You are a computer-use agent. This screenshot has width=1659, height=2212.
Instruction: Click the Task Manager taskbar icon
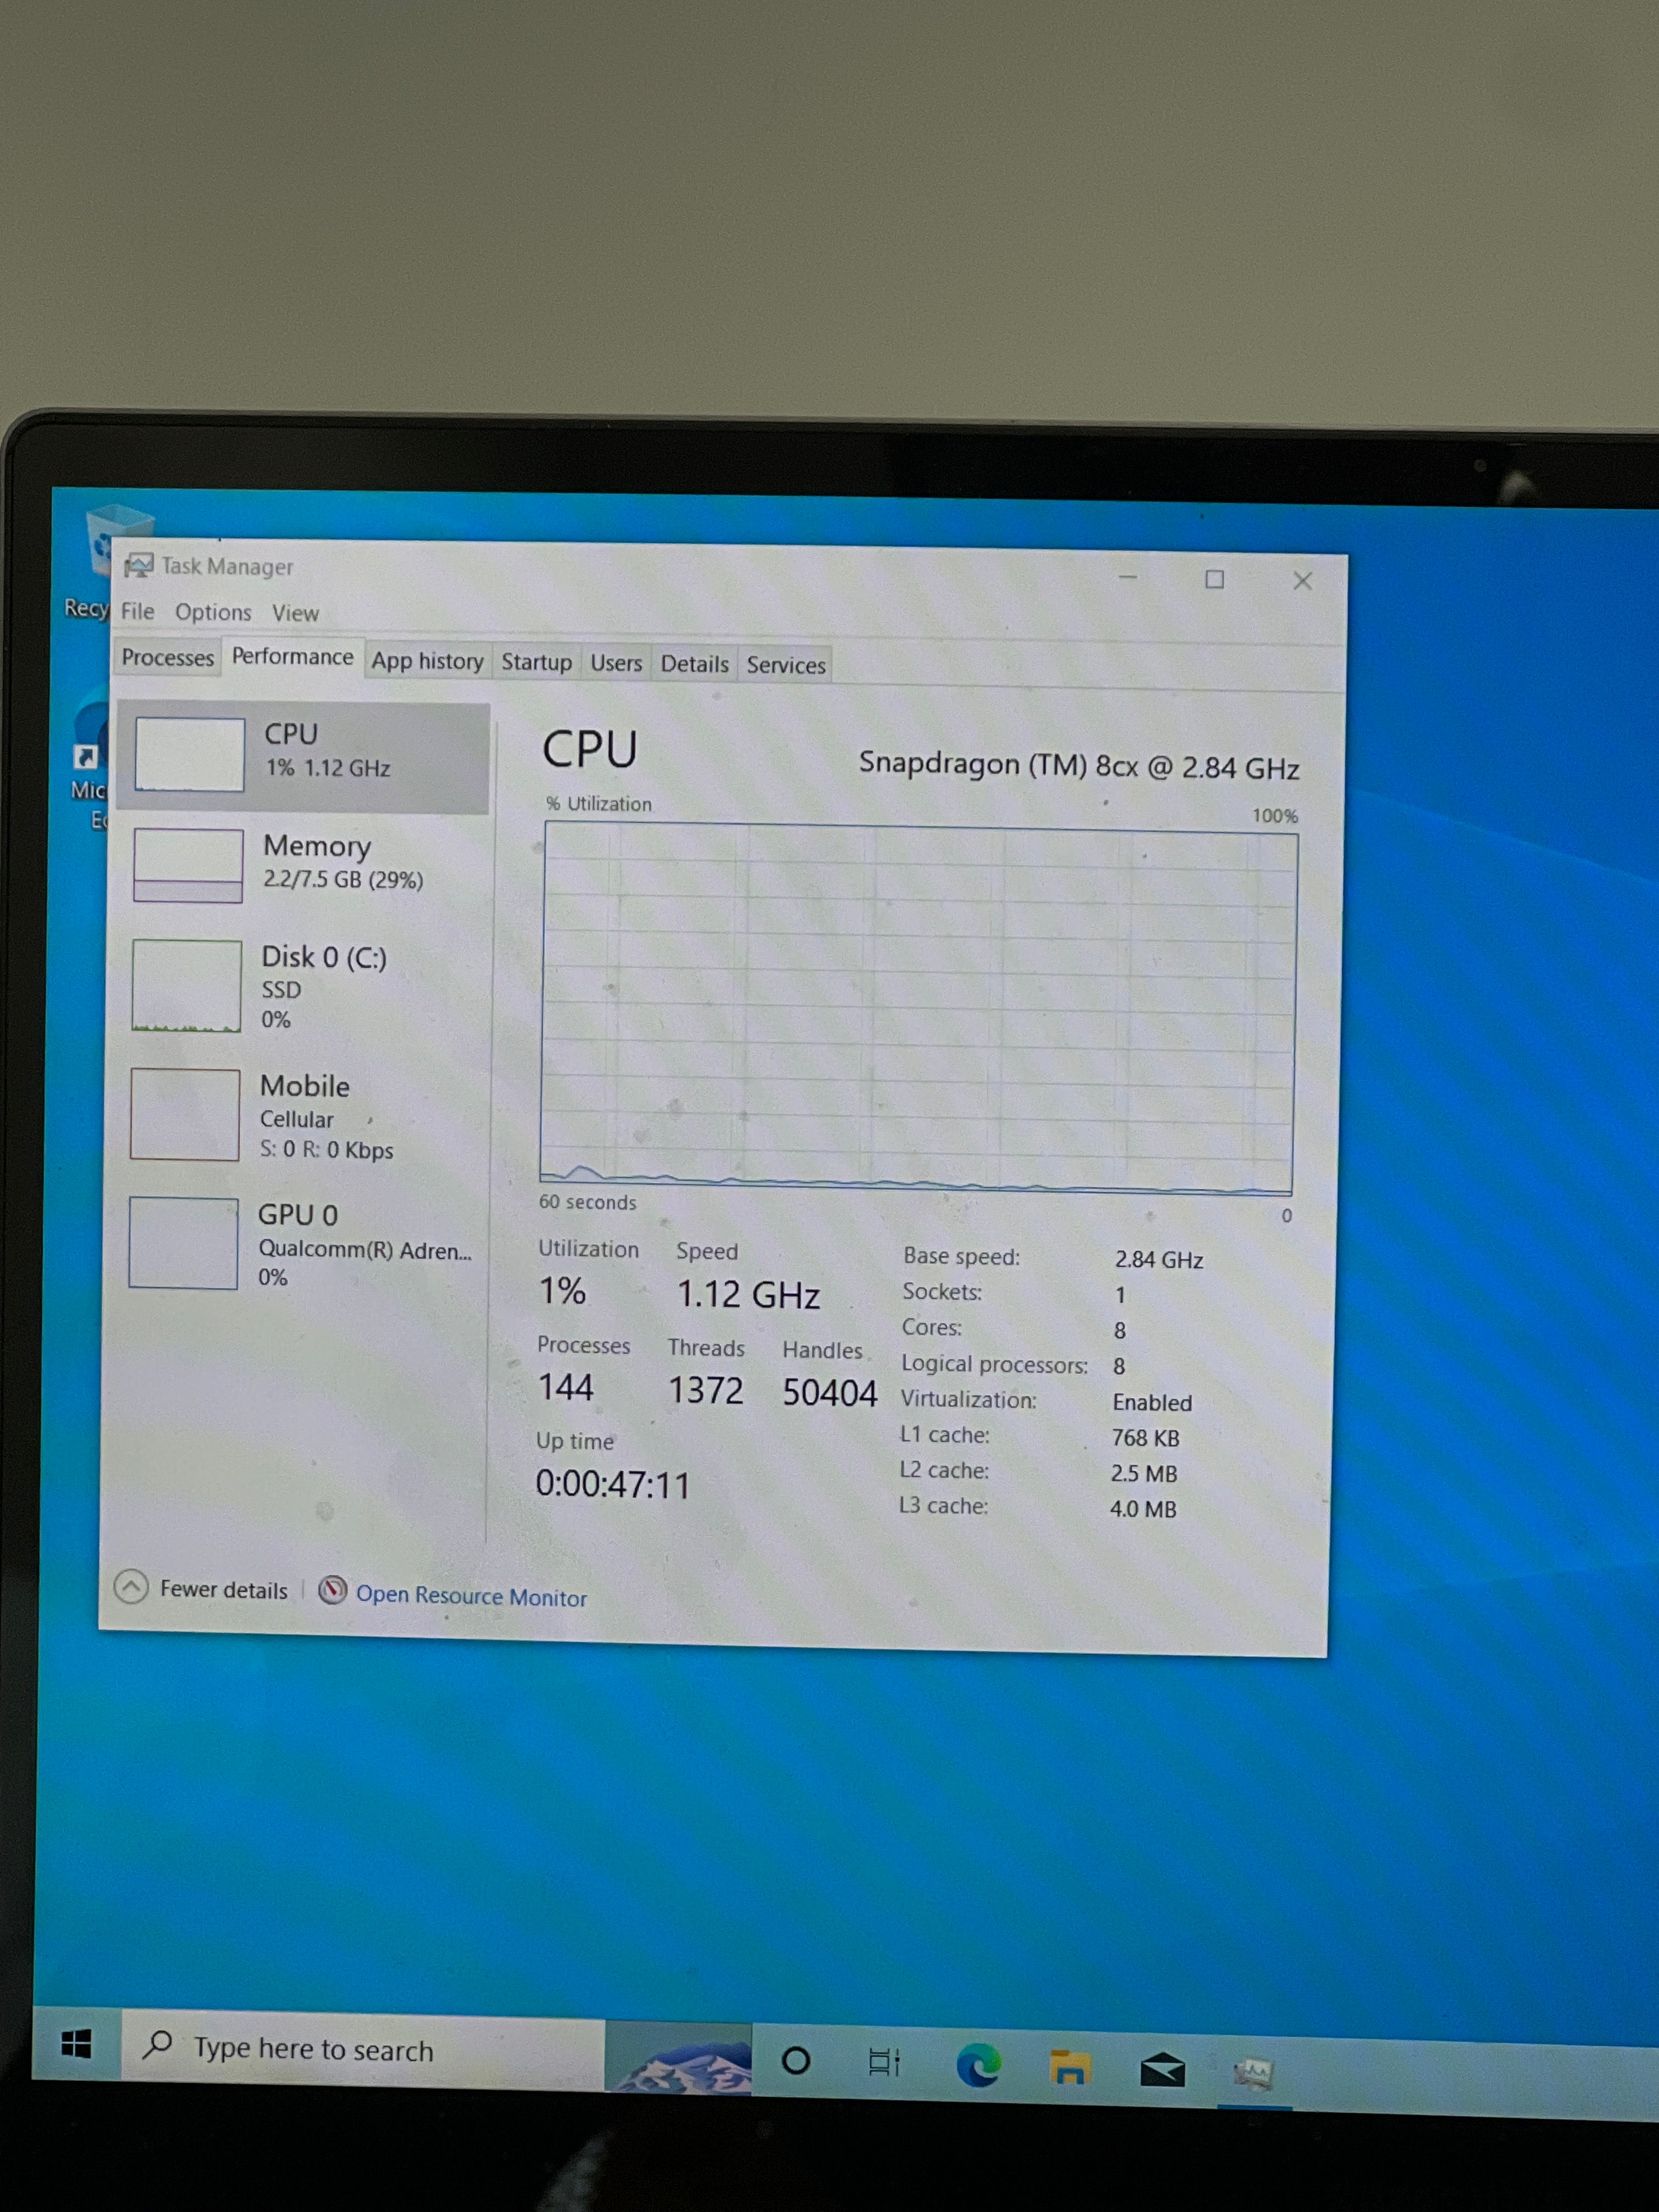[1254, 2074]
